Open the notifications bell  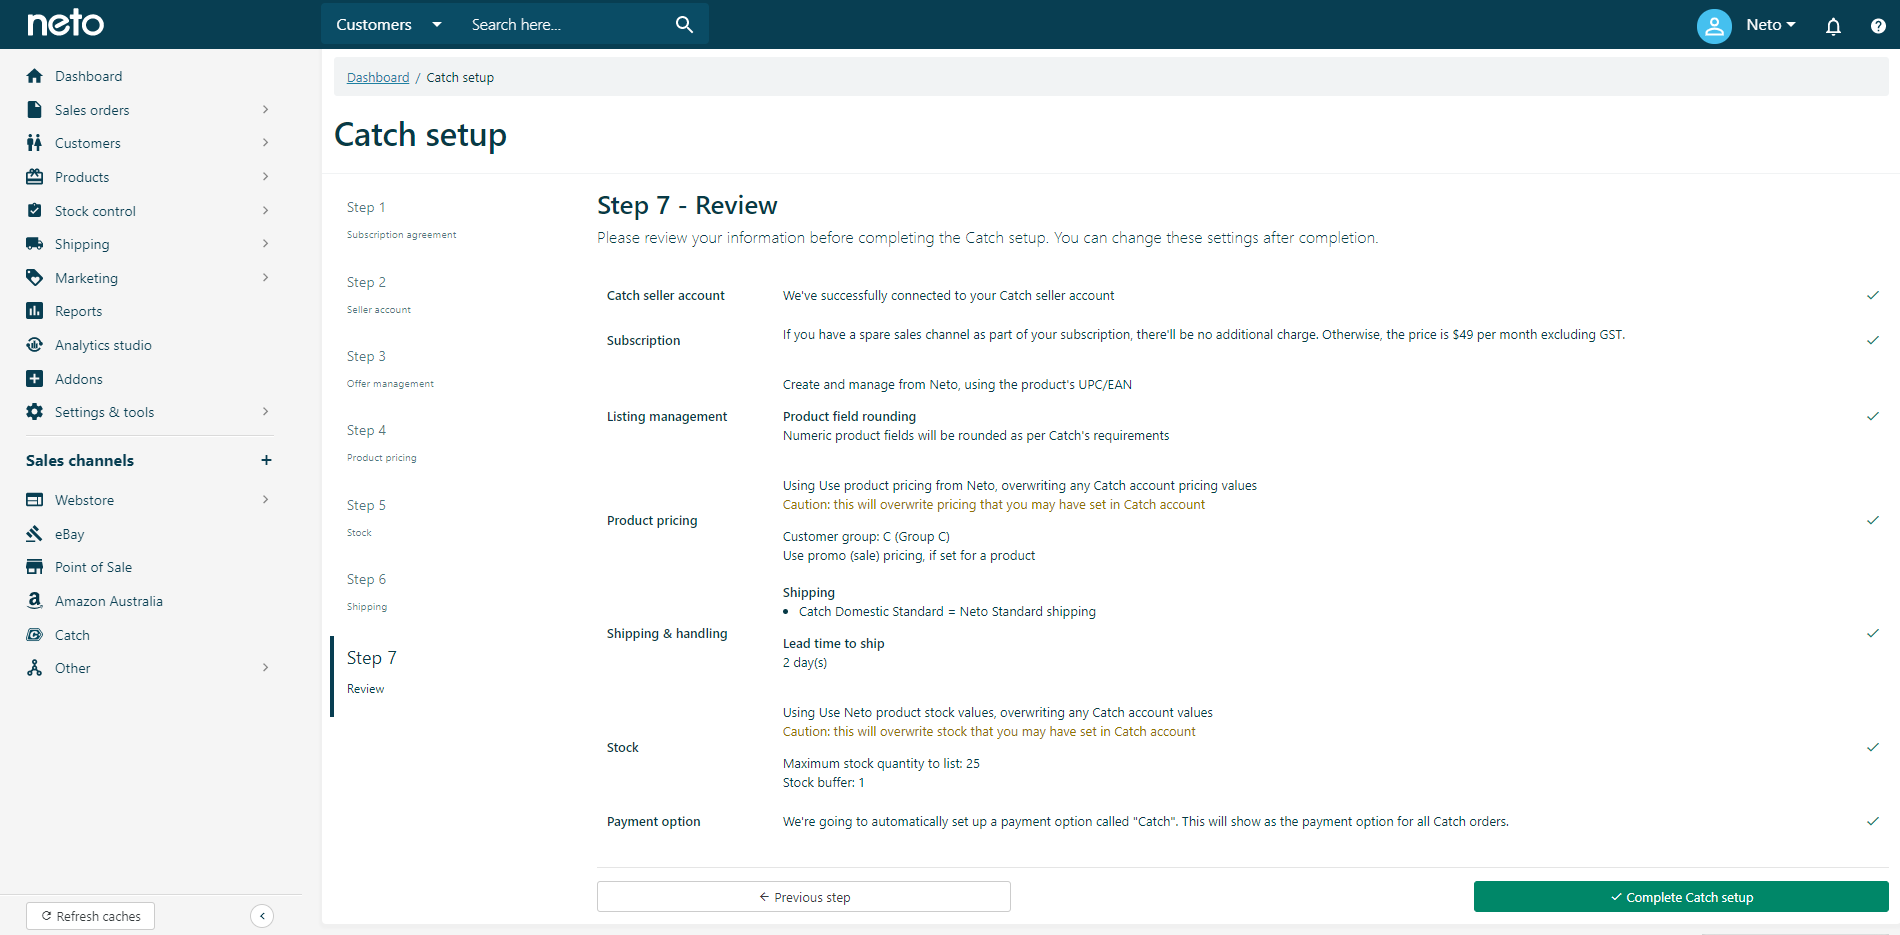(1833, 26)
